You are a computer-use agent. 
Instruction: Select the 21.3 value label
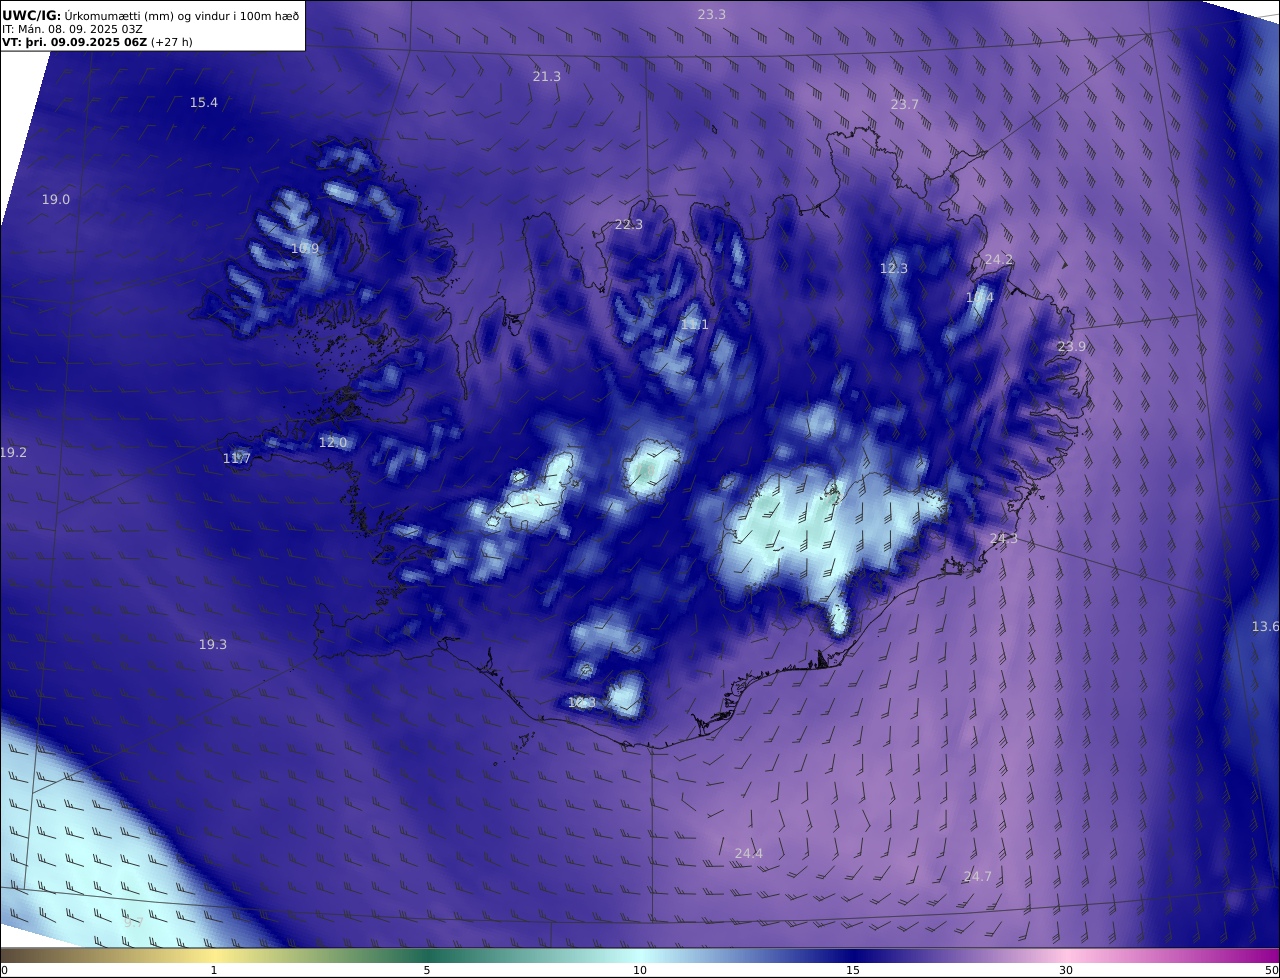tap(547, 76)
